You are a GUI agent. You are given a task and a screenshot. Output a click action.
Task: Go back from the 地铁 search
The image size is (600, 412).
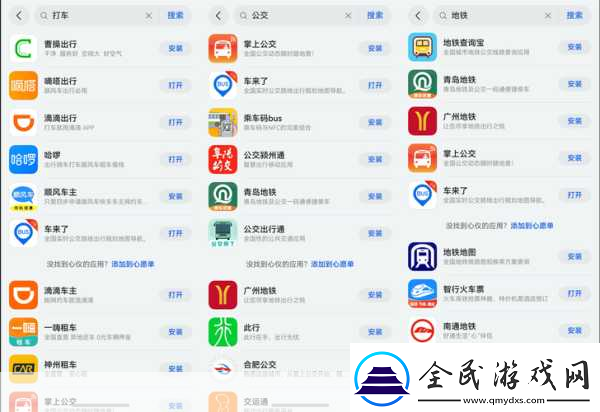point(418,16)
